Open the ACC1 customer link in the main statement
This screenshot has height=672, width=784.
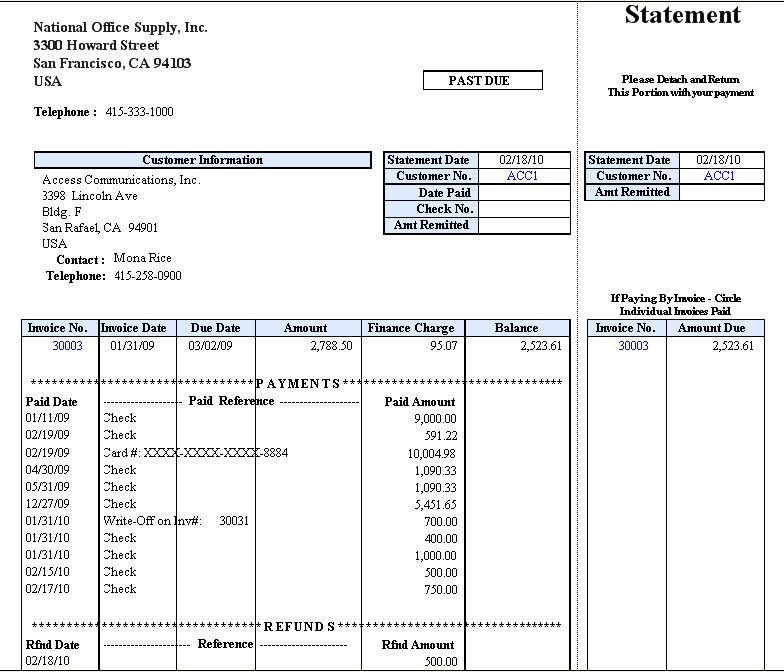click(522, 176)
